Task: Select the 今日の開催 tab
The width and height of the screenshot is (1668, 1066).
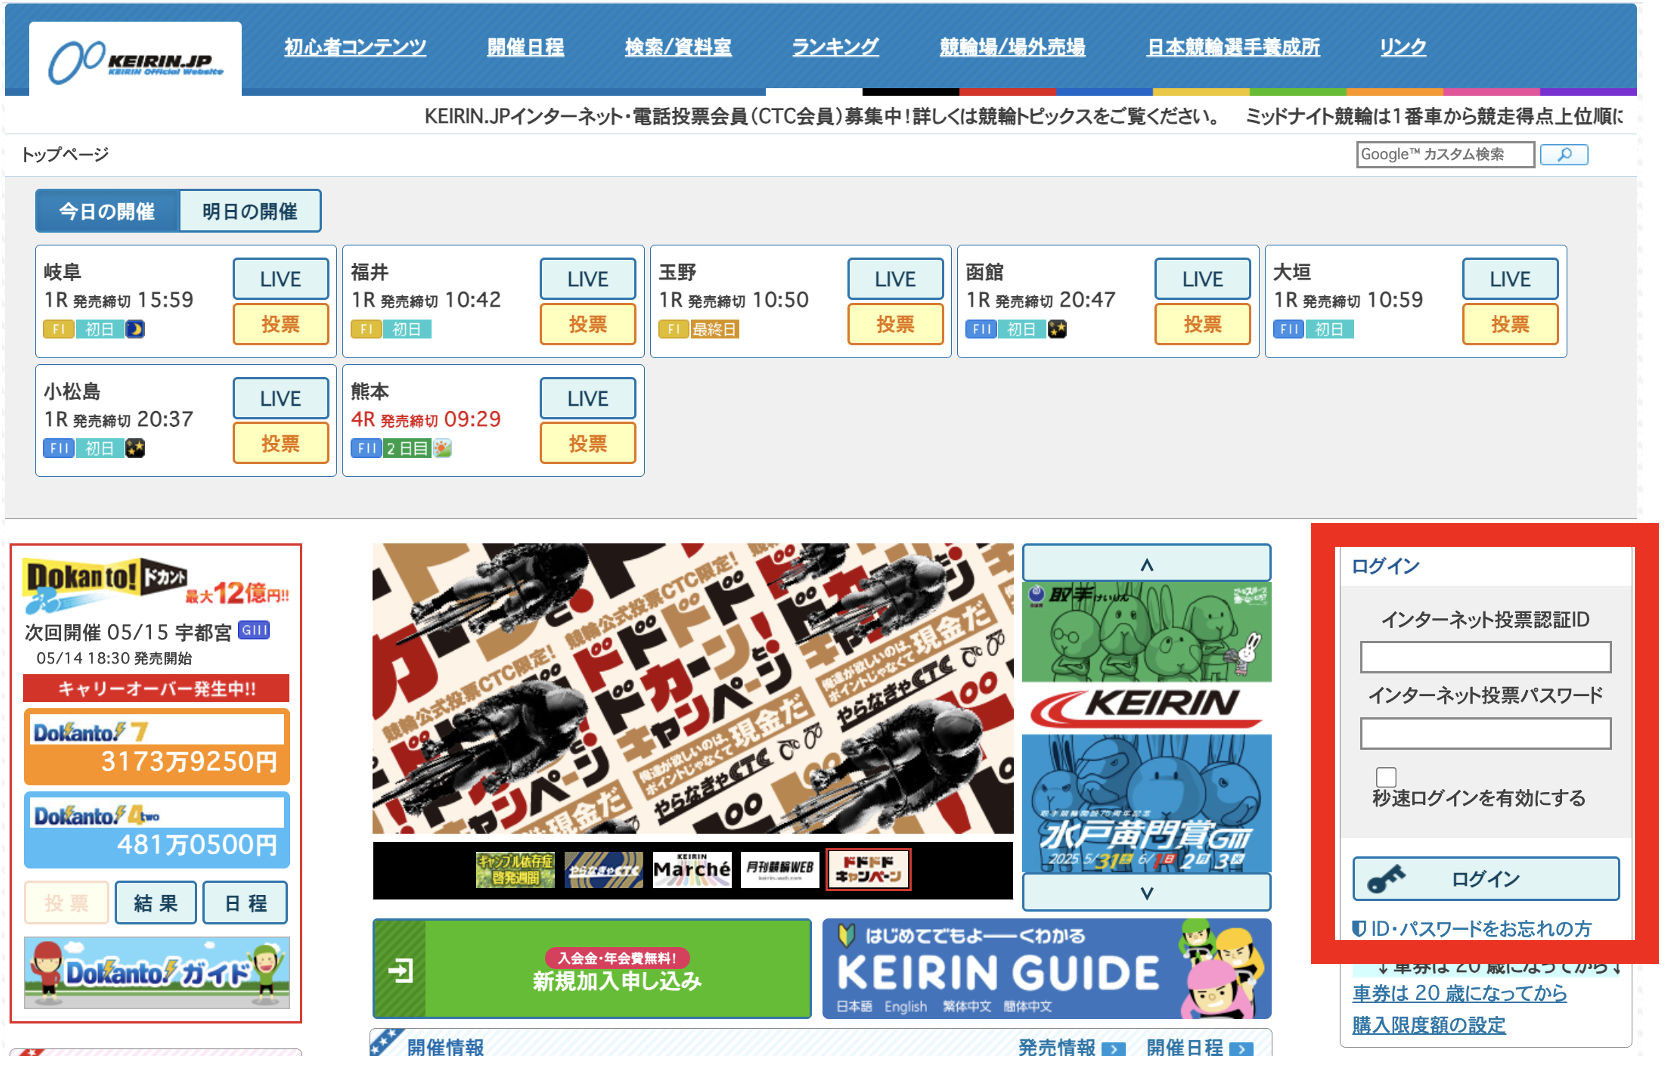Action: tap(107, 211)
